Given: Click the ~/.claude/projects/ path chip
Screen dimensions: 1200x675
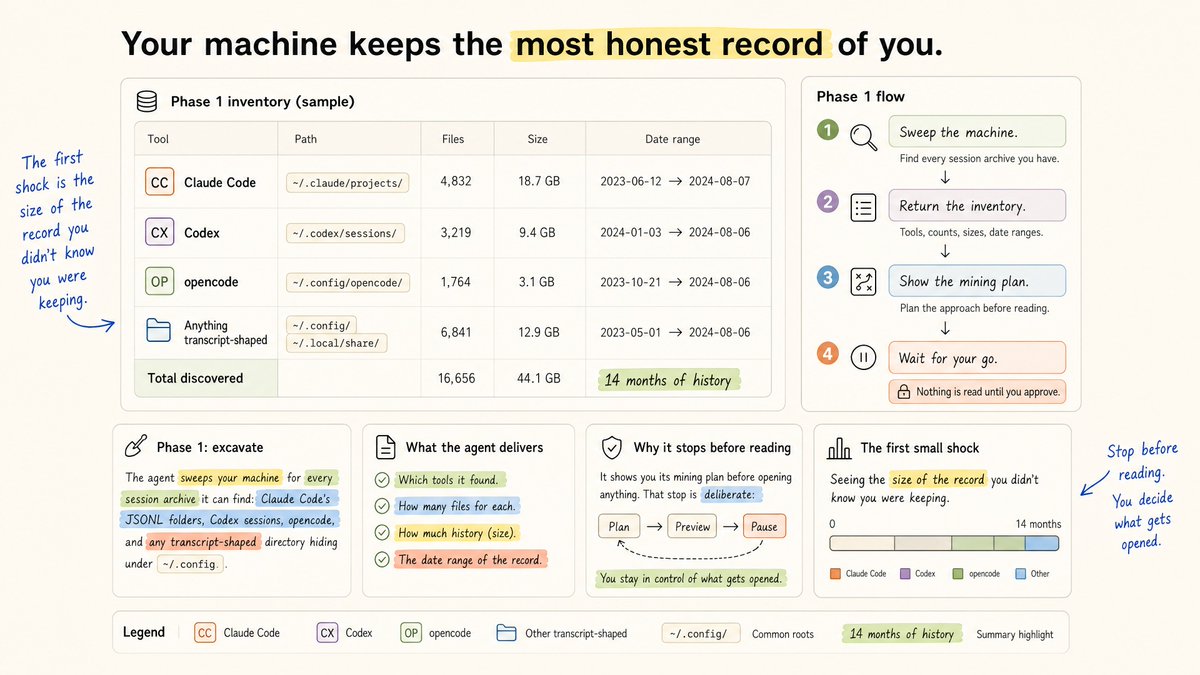Looking at the screenshot, I should click(345, 183).
